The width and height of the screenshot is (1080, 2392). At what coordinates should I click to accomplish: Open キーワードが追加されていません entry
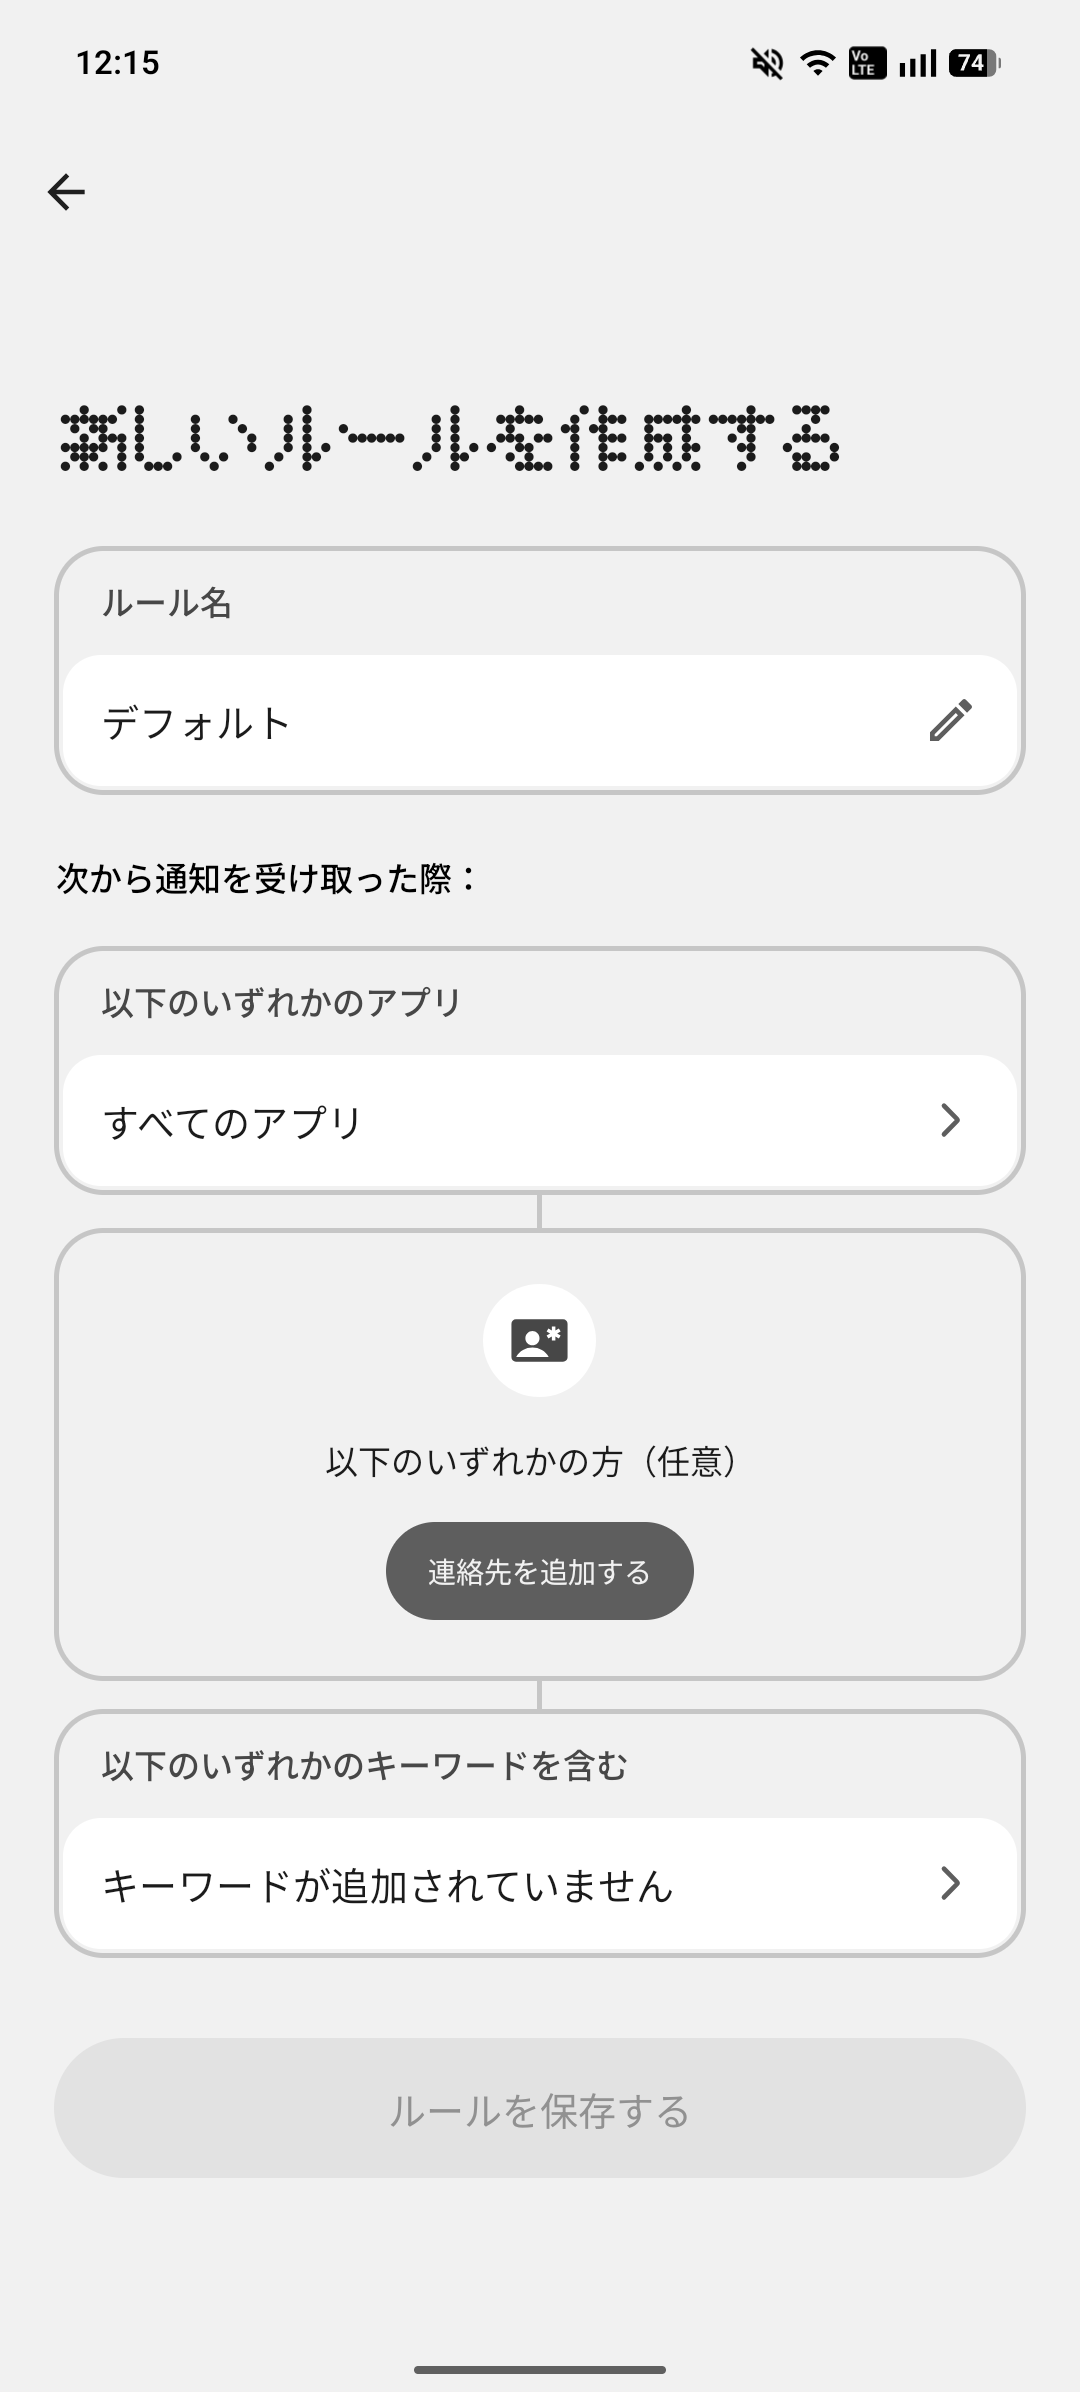[388, 1886]
